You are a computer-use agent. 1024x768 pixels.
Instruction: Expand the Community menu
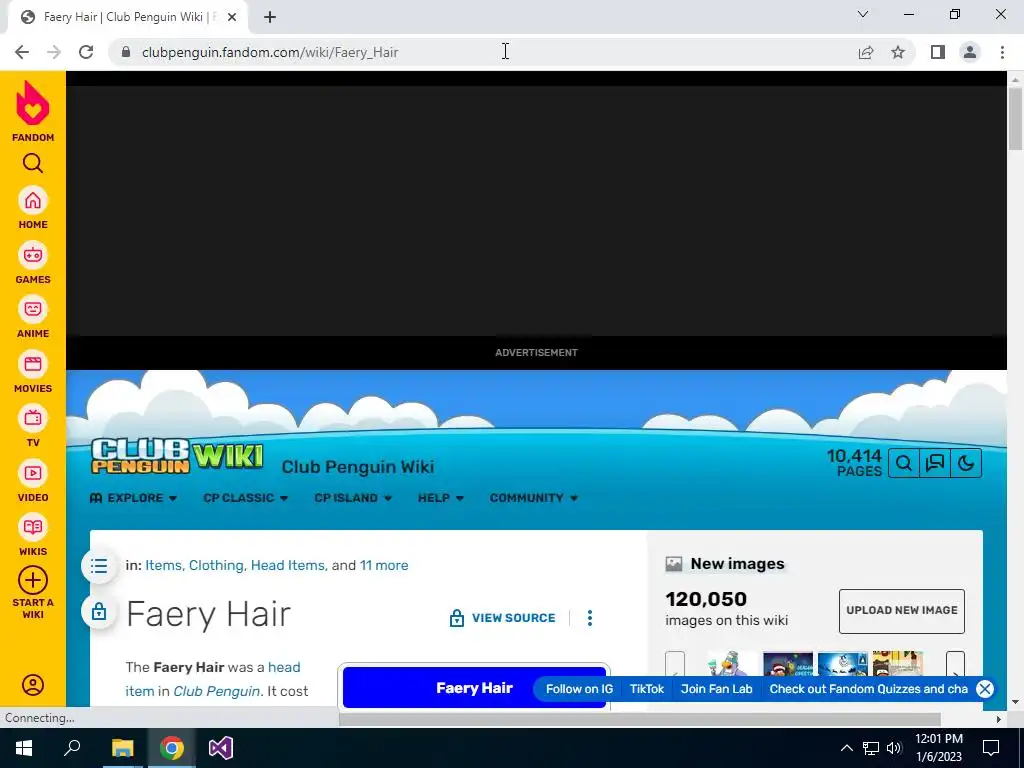click(x=534, y=498)
